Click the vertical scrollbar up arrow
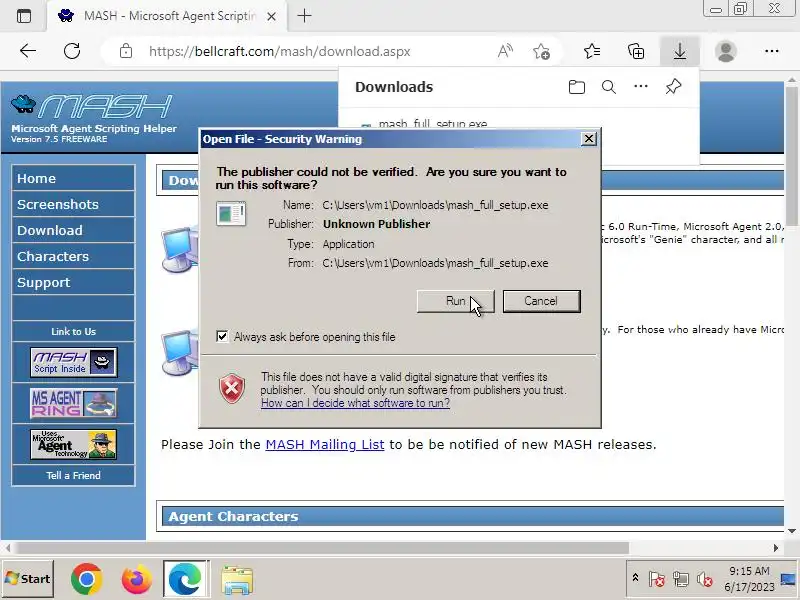The image size is (800, 600). tap(792, 81)
